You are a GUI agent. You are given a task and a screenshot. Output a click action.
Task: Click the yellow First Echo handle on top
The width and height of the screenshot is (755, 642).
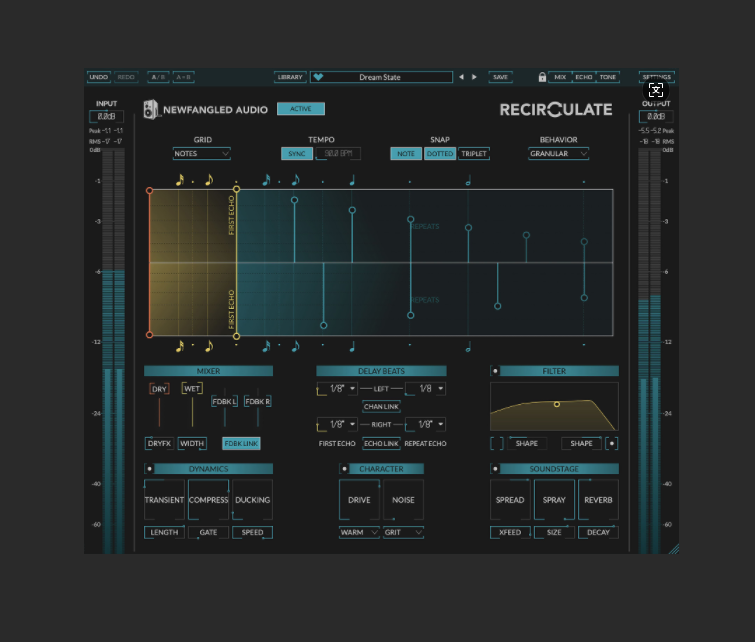[x=236, y=190]
